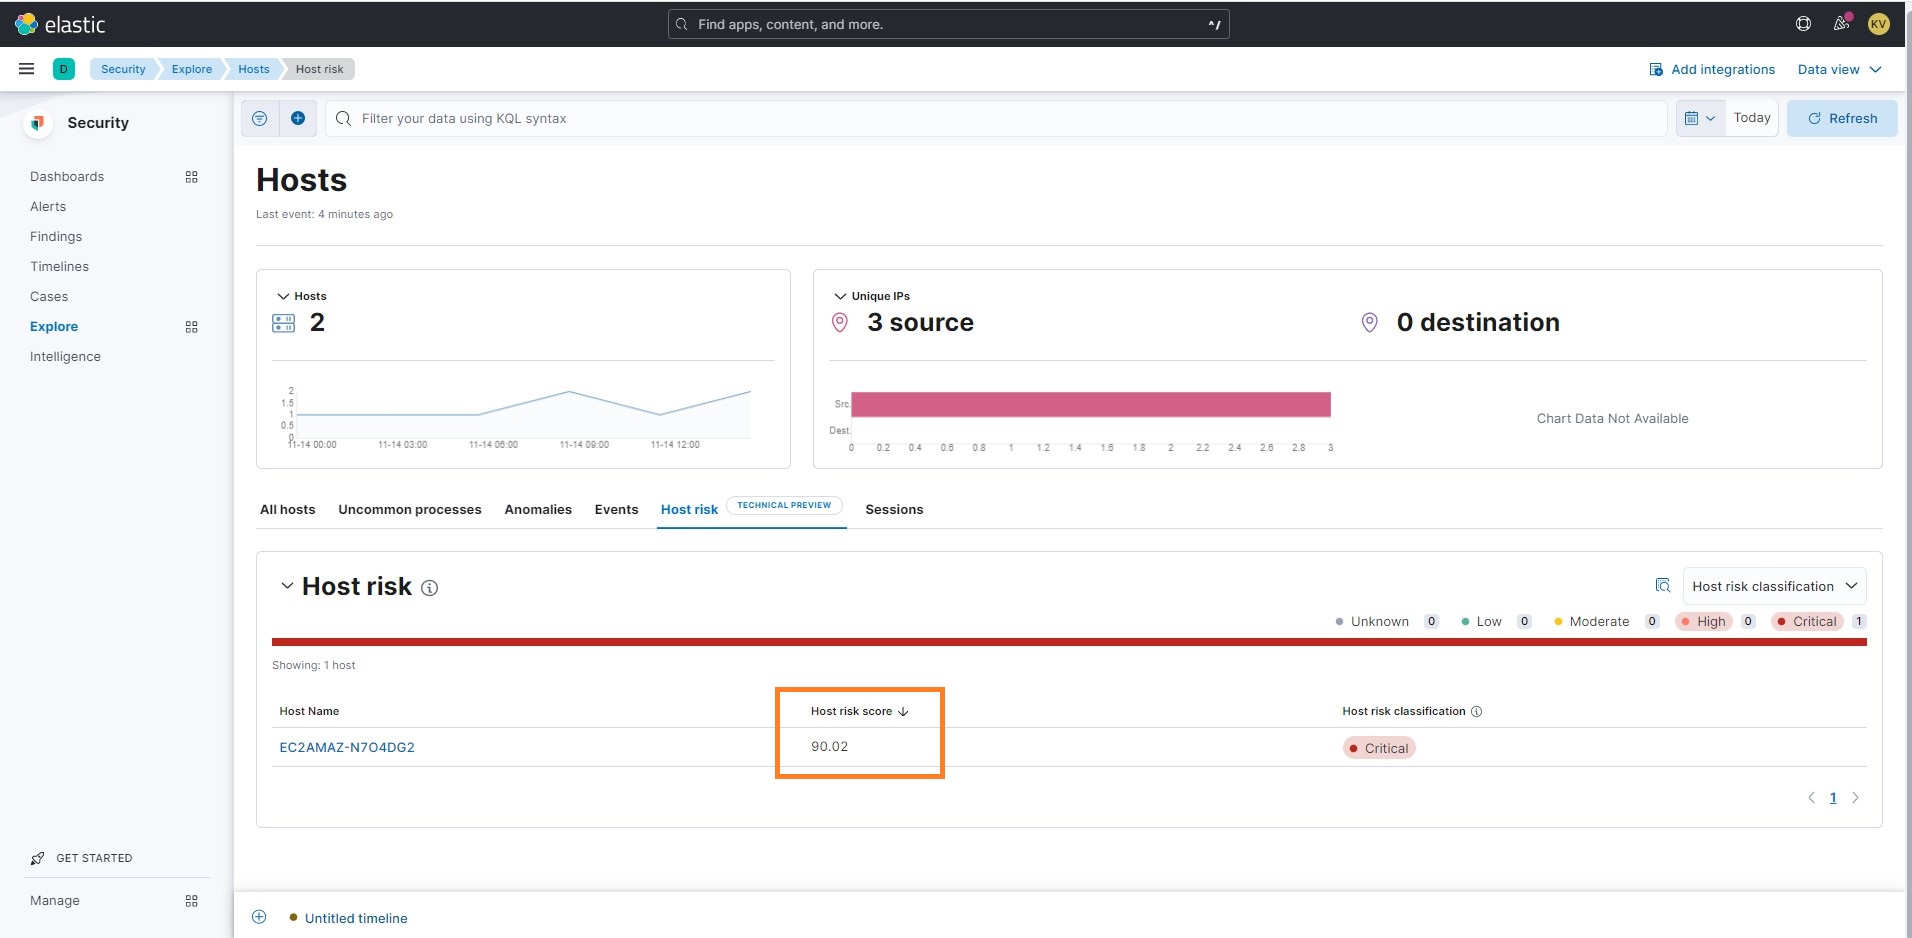The height and width of the screenshot is (938, 1912).
Task: Open the help icon in the top bar
Action: [x=1803, y=23]
